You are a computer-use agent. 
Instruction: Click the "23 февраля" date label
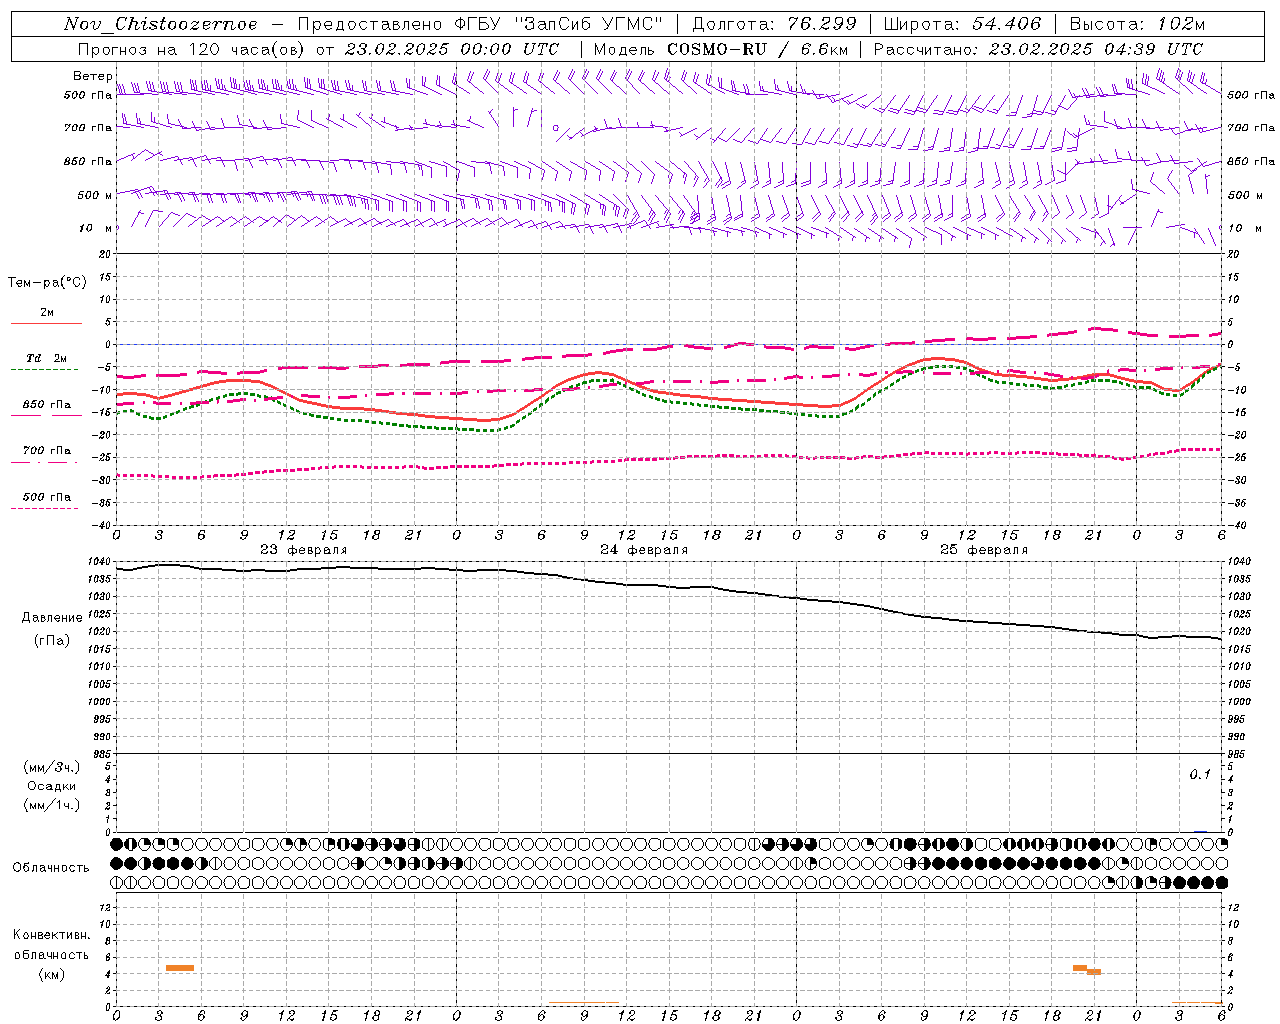(x=304, y=550)
